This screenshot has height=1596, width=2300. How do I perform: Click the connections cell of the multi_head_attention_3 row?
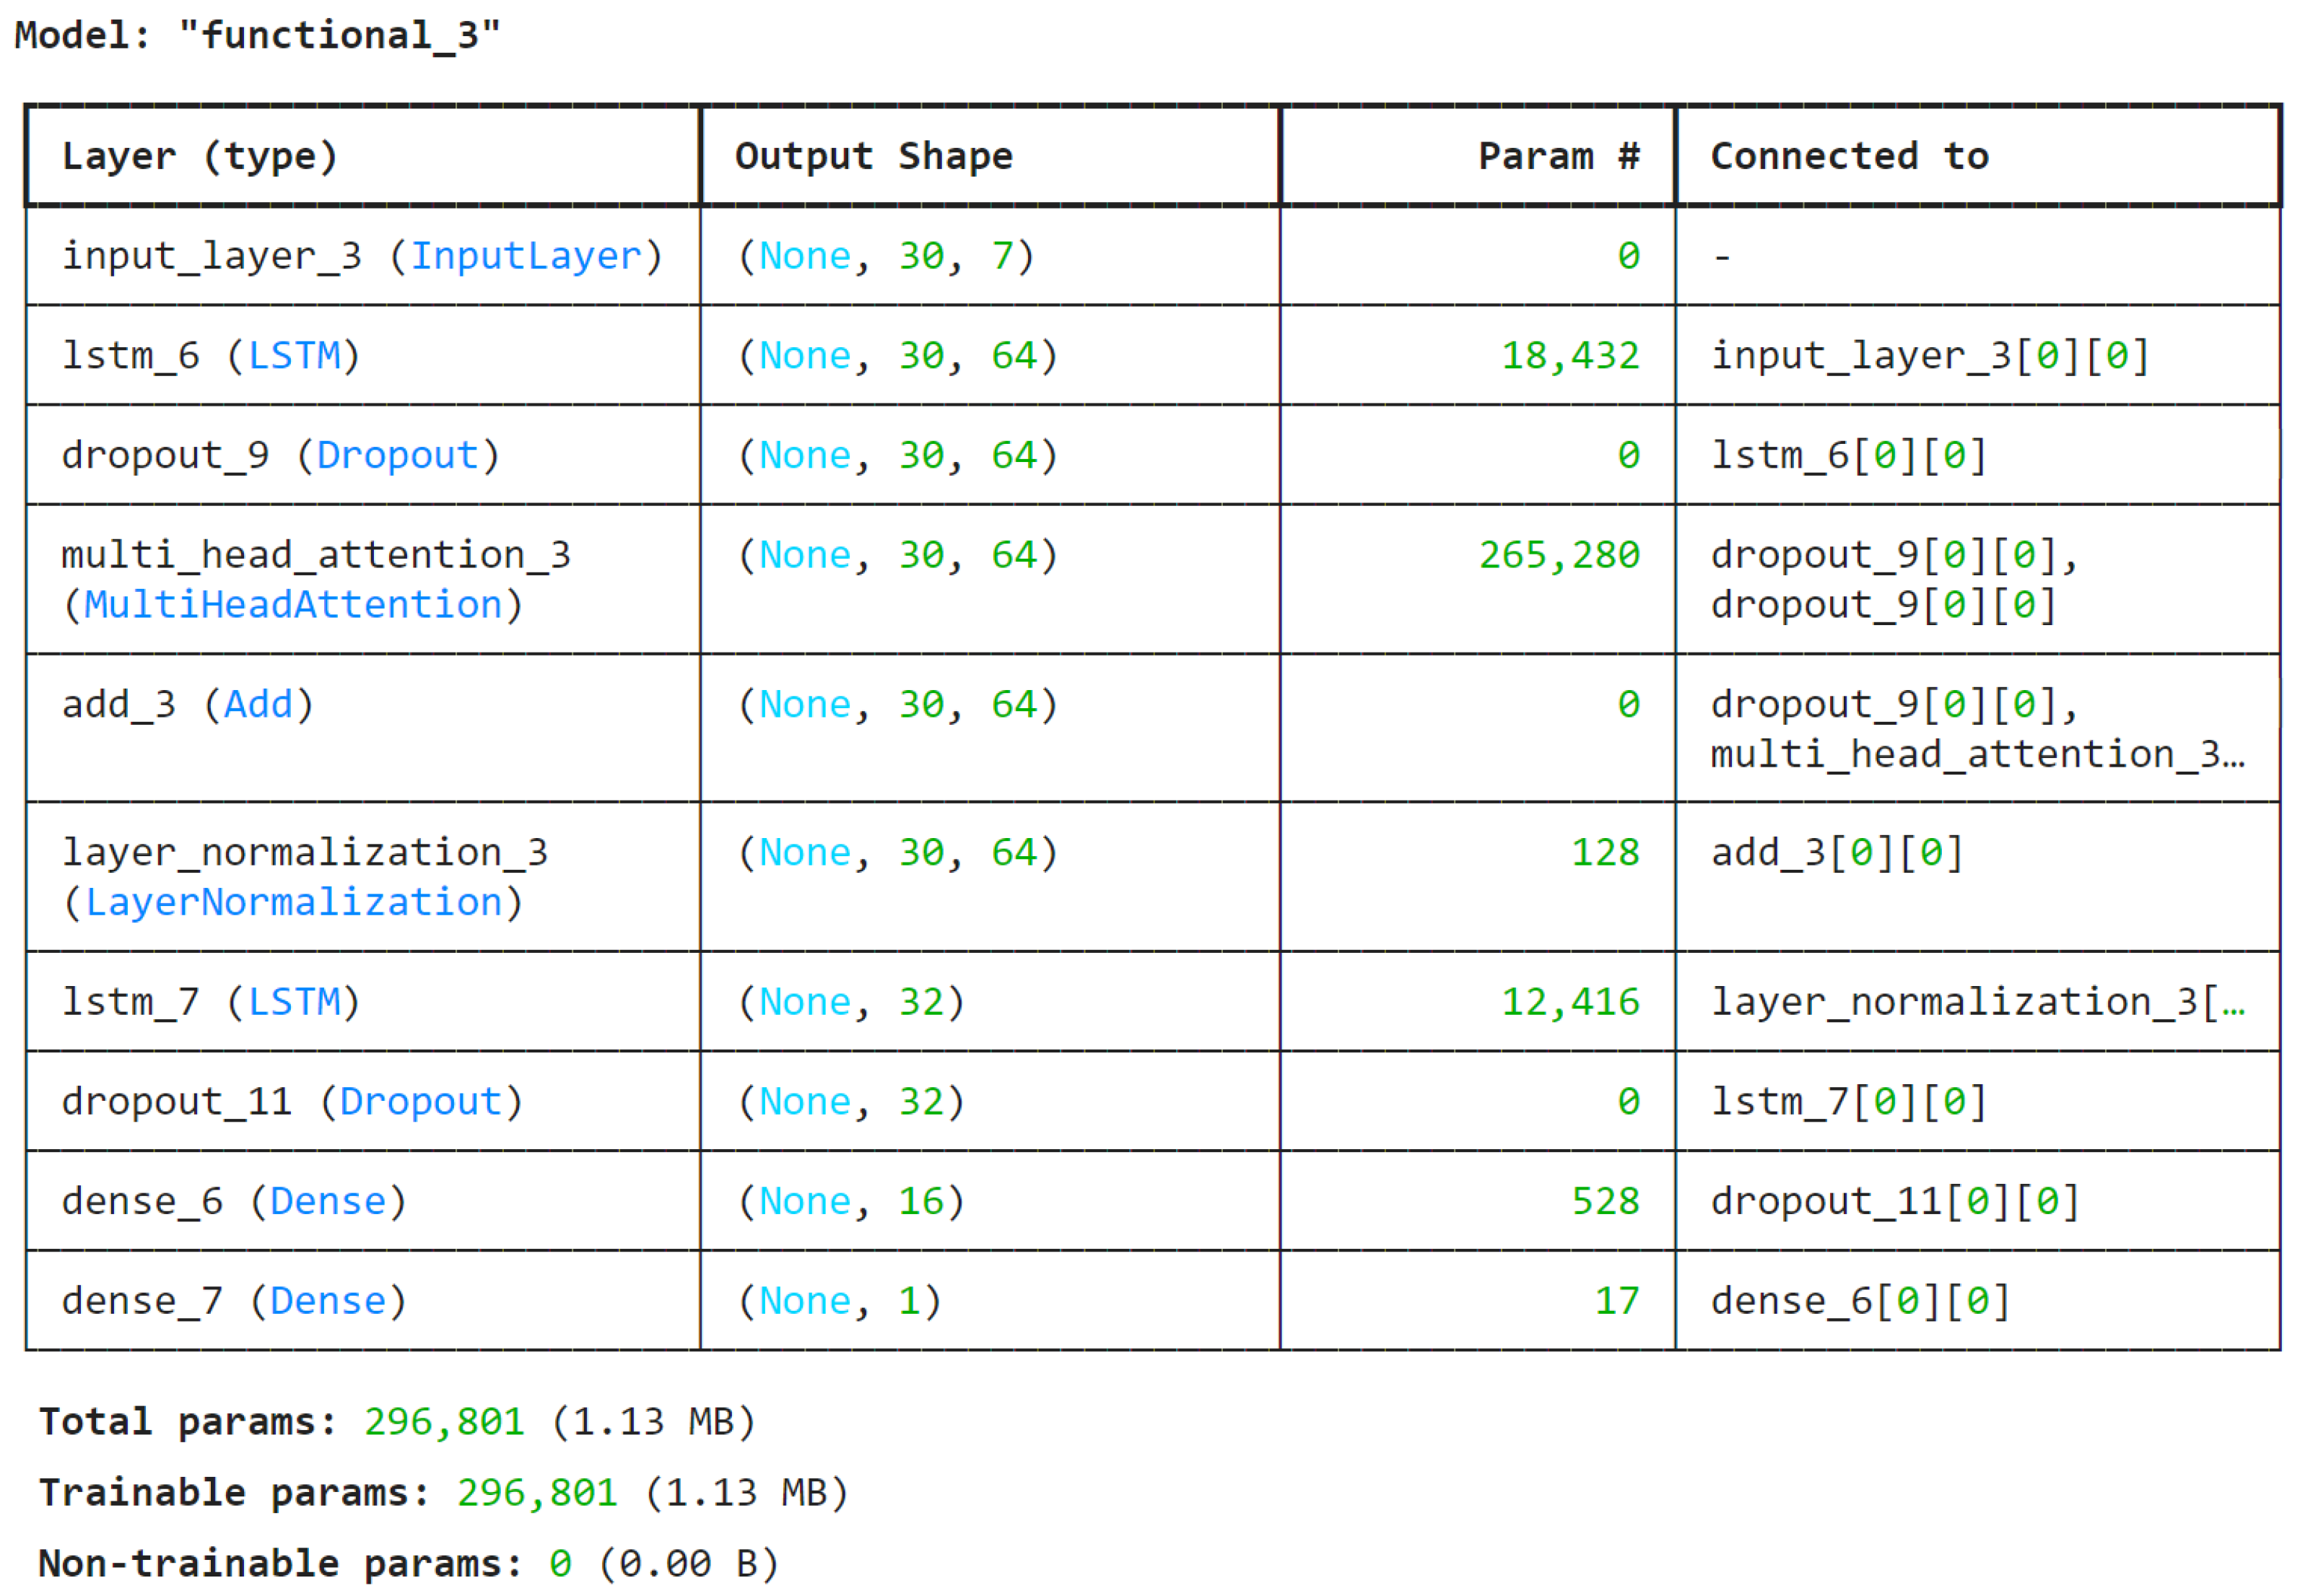1895,580
